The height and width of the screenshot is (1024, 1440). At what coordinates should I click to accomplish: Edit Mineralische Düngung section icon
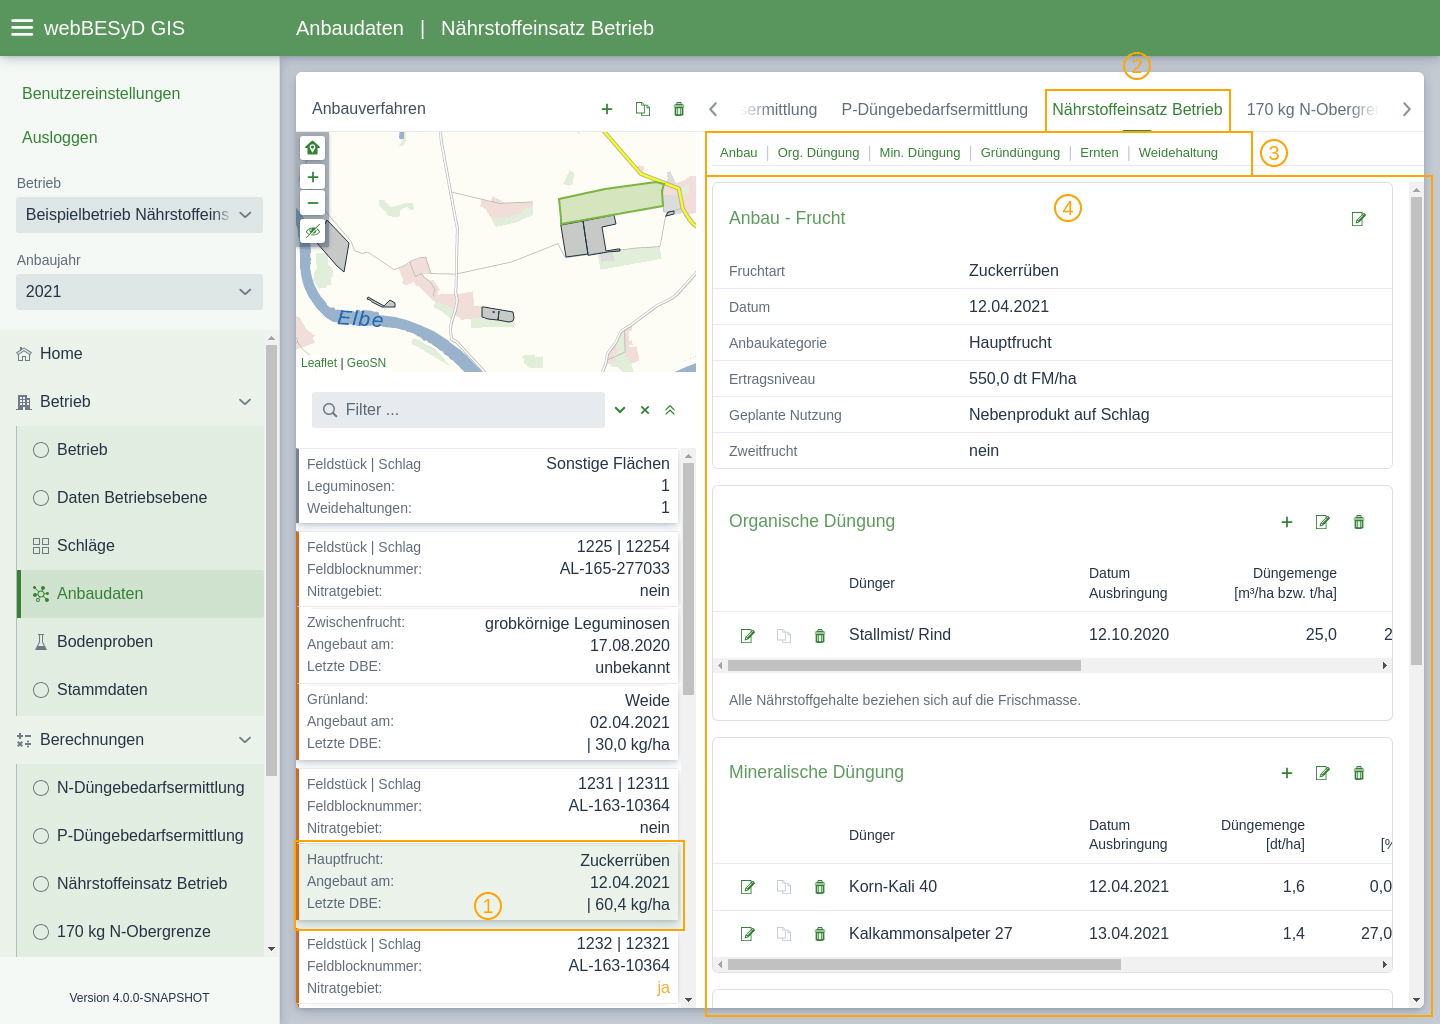click(x=1323, y=773)
